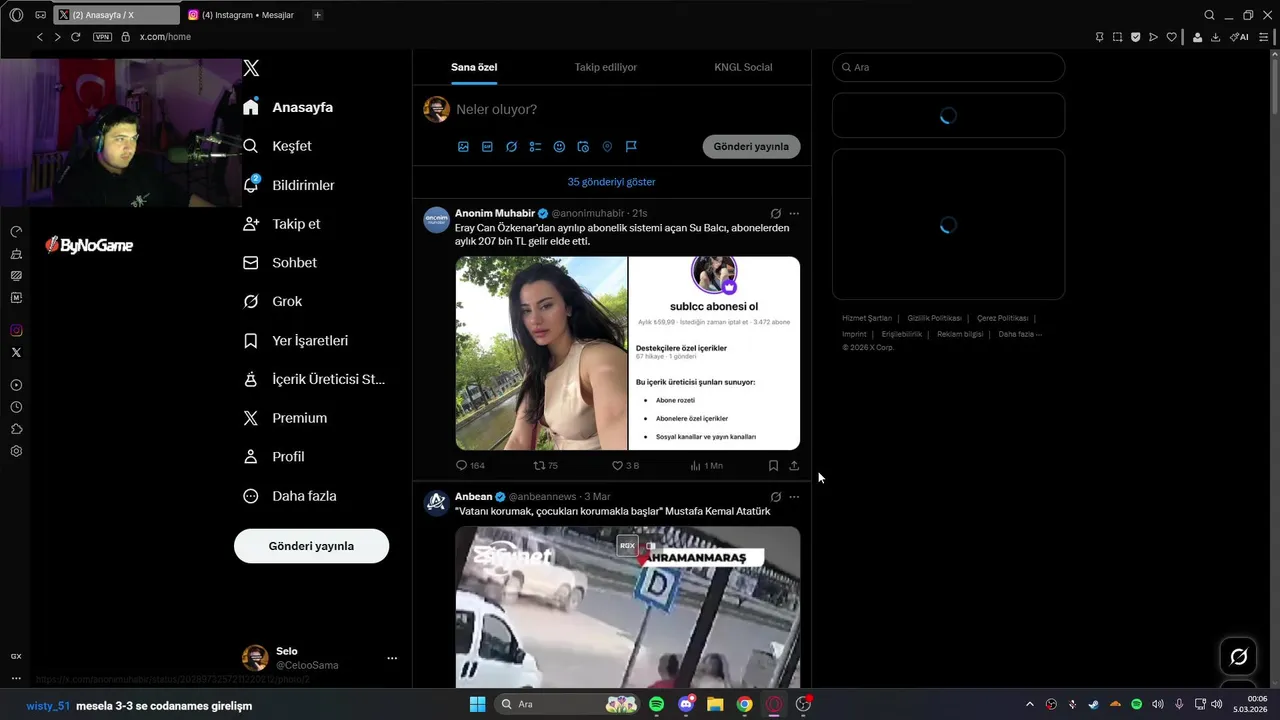Viewport: 1280px width, 720px height.
Task: Take a snapshot with Opera toolbar
Action: tap(1117, 37)
